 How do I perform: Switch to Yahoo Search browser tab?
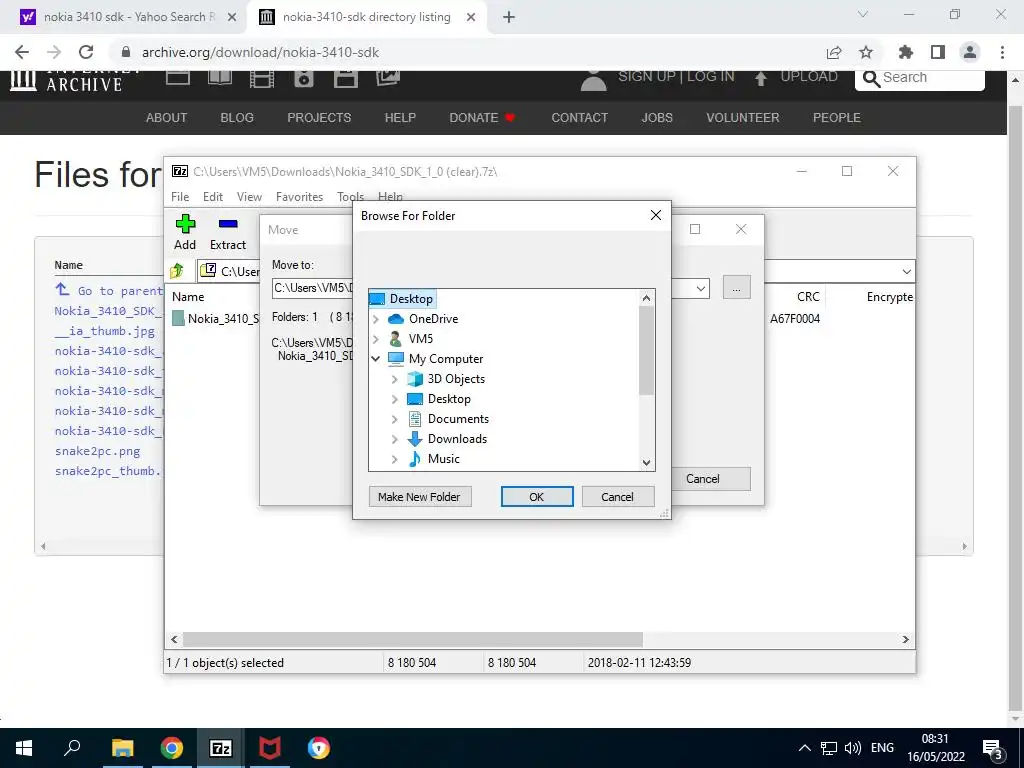click(128, 17)
